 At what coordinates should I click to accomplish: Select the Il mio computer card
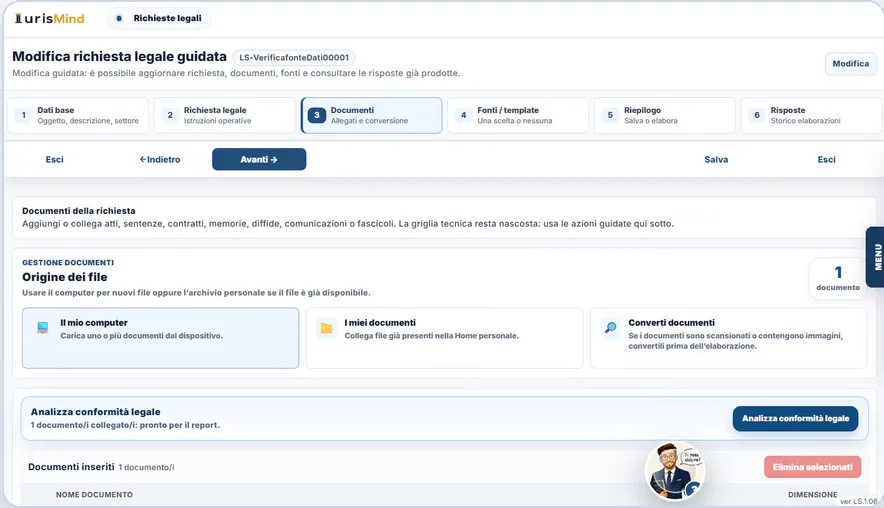click(160, 338)
